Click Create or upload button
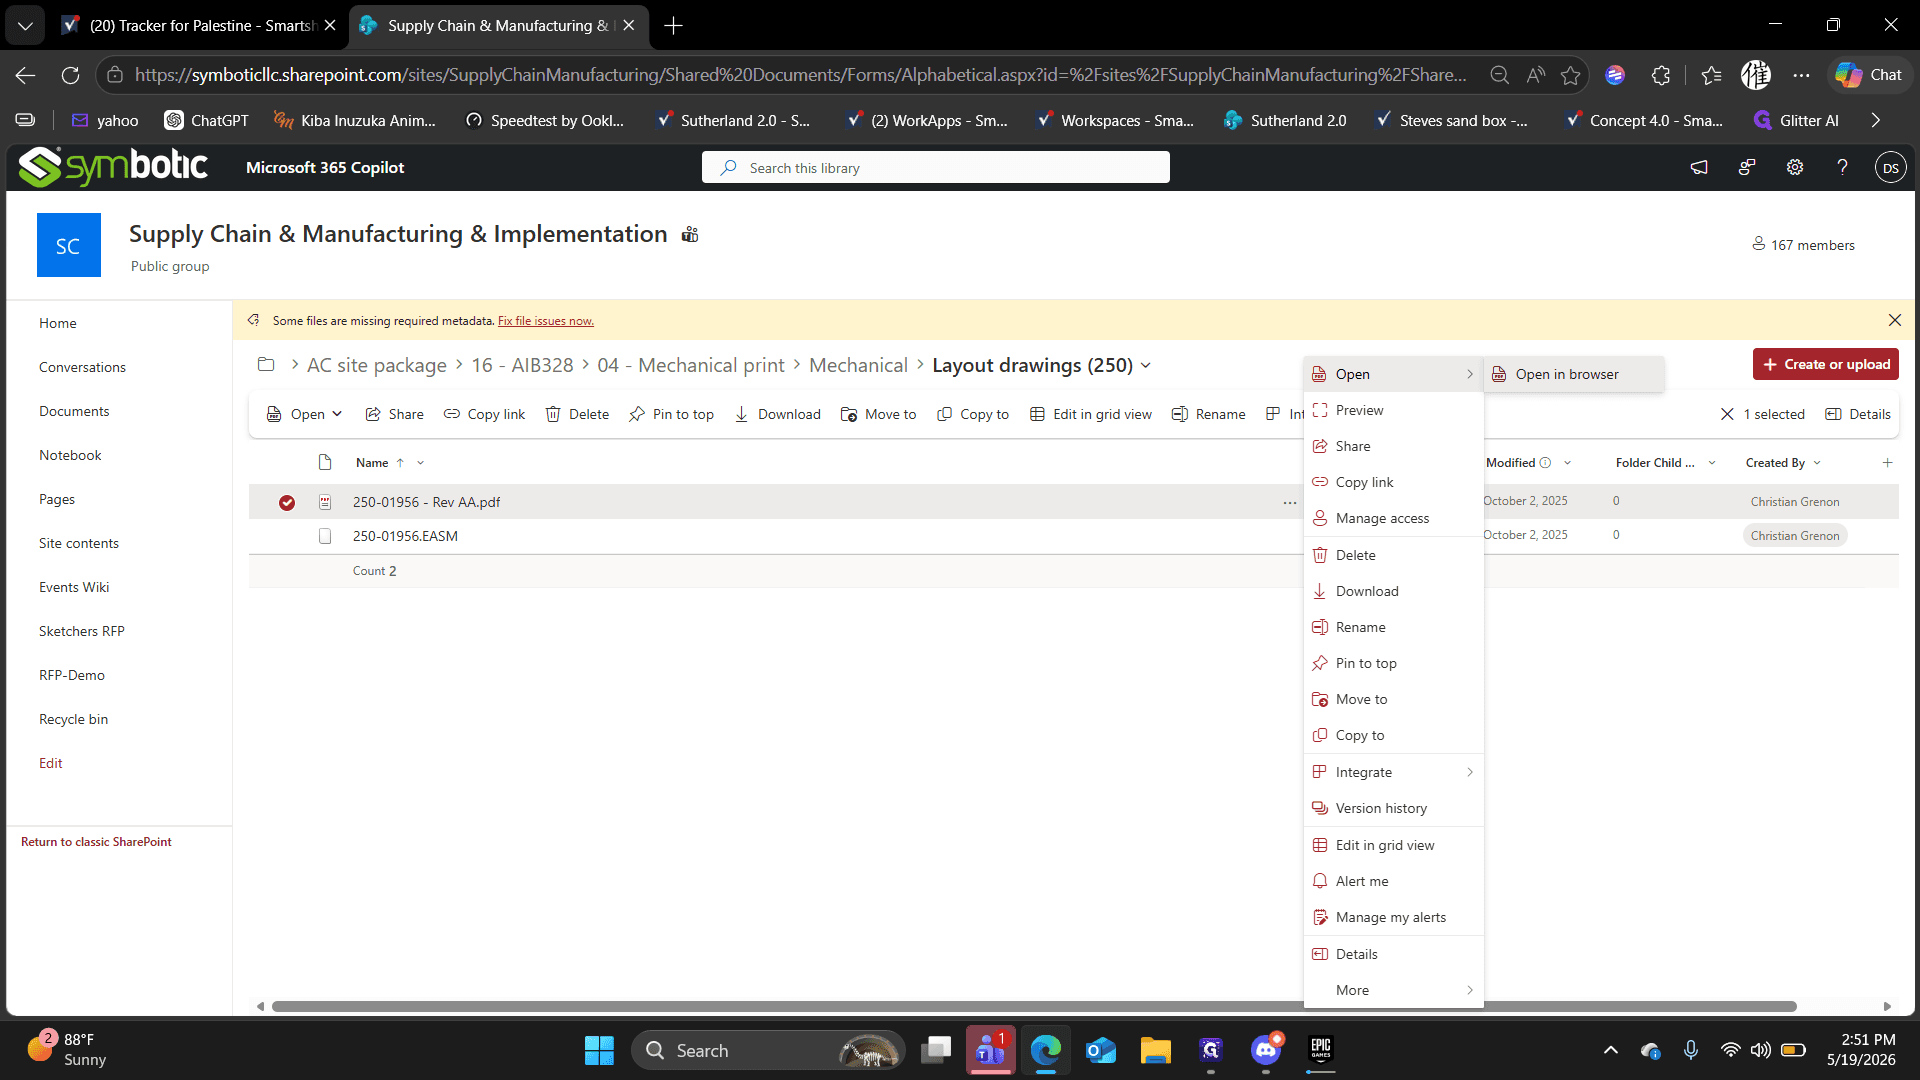 click(1825, 364)
